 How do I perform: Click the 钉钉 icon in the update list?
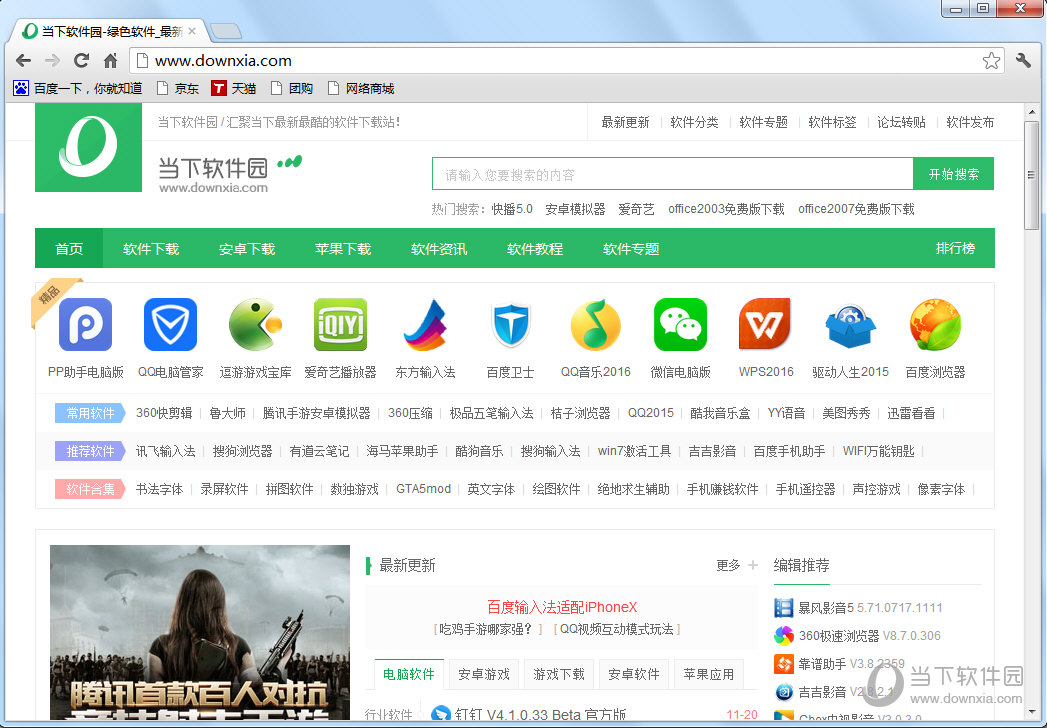click(x=441, y=713)
